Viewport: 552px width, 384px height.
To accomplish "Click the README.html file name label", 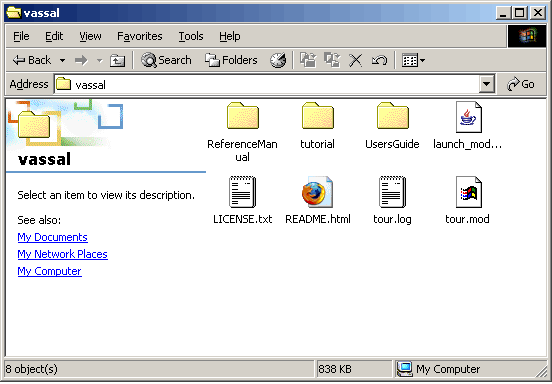I will click(318, 219).
